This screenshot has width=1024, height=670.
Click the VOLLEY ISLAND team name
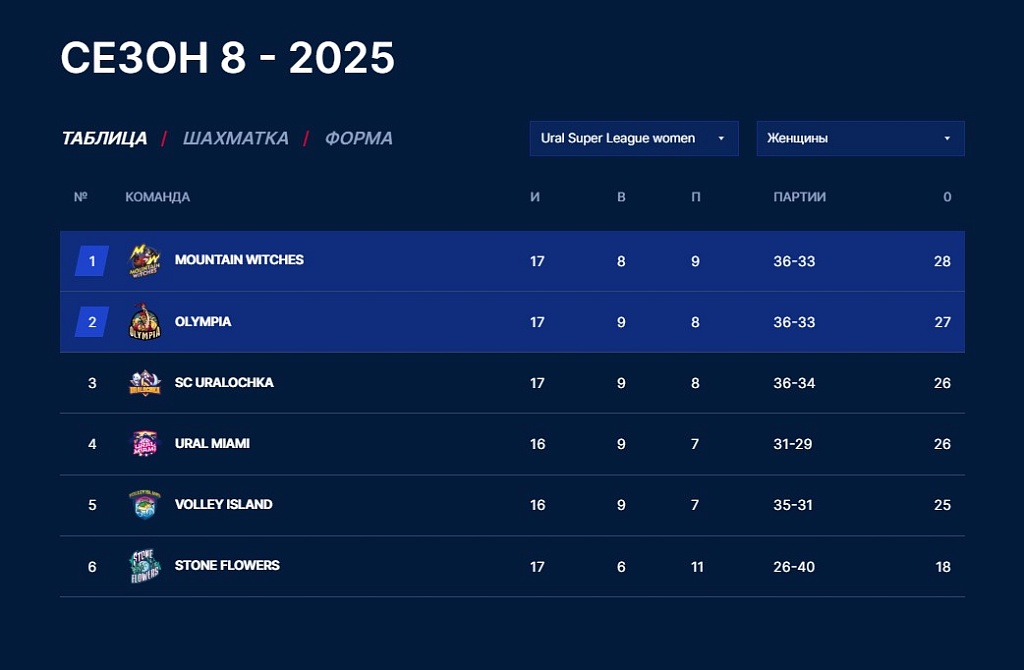coord(223,504)
